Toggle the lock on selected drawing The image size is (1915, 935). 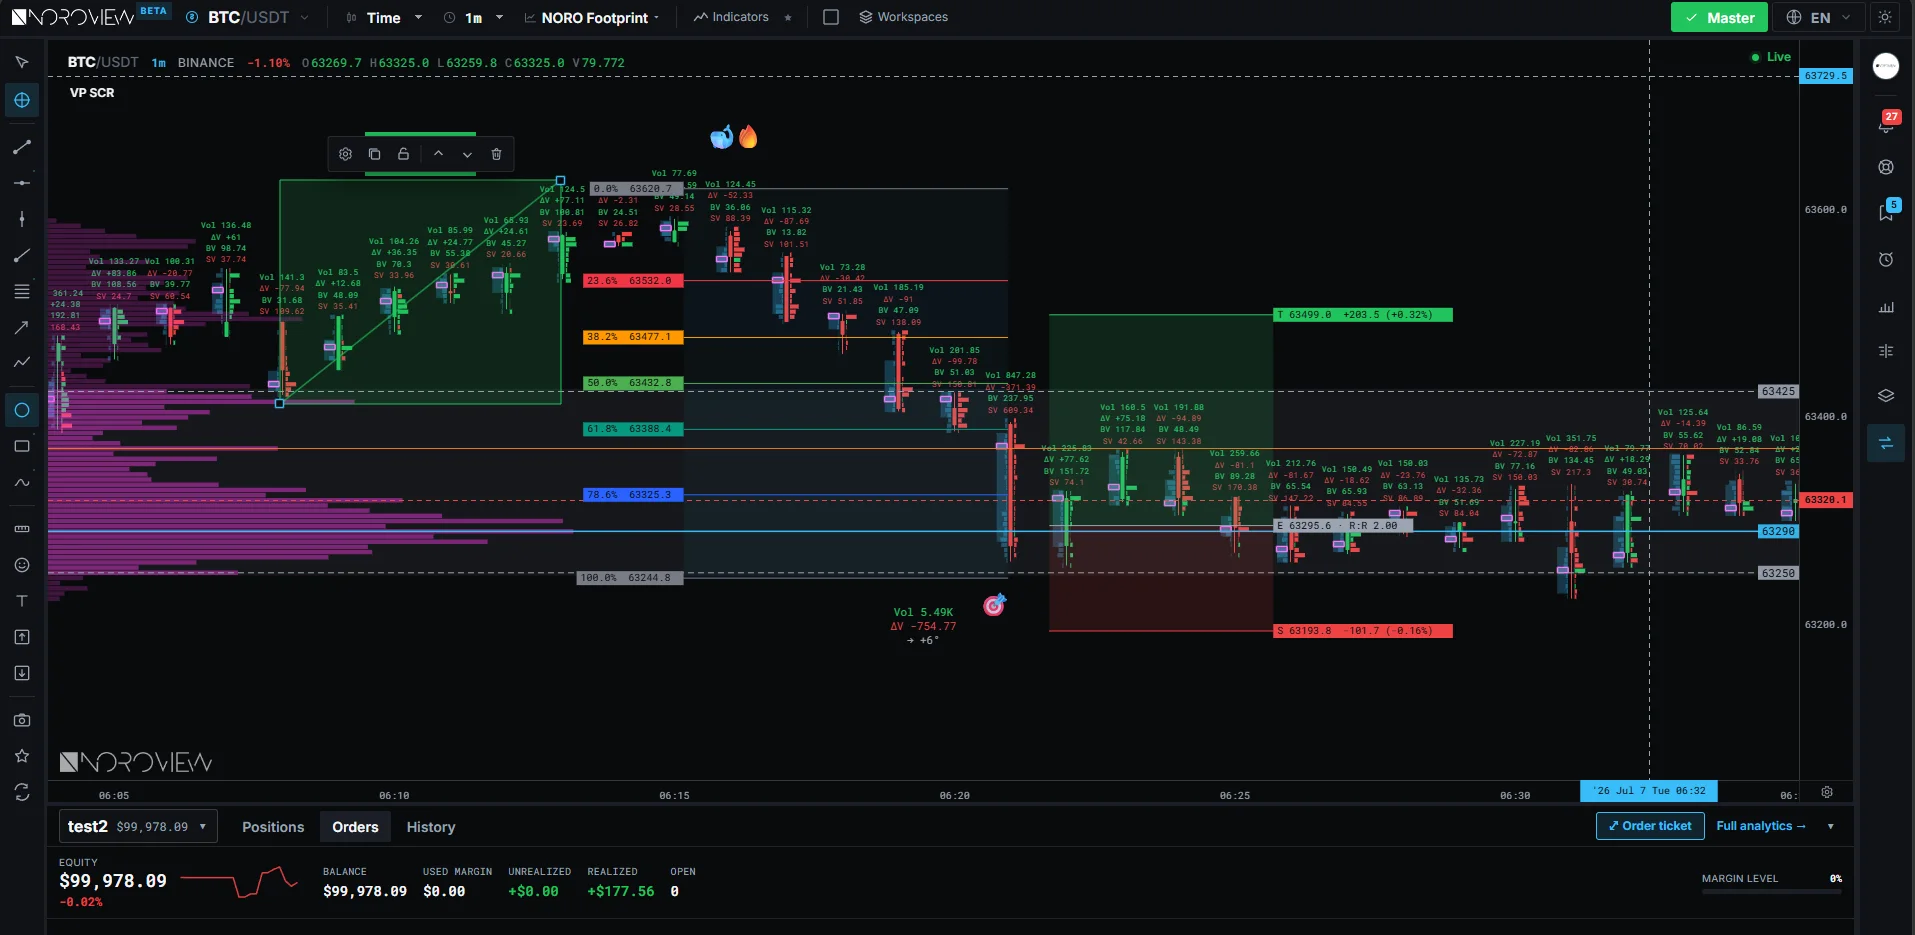pyautogui.click(x=403, y=154)
